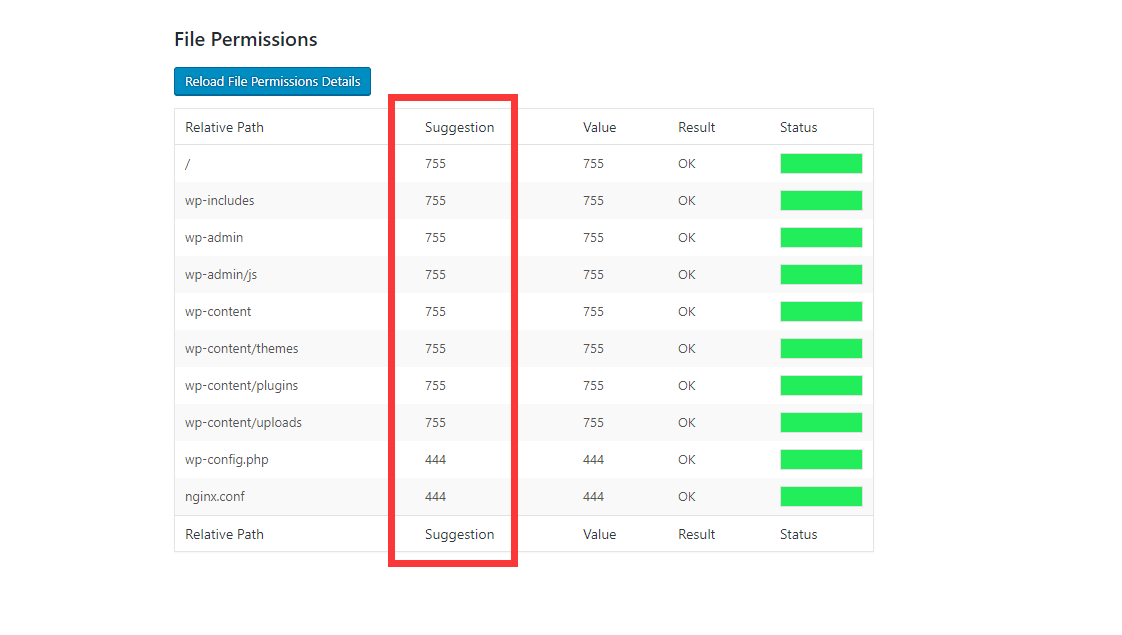The image size is (1122, 635).
Task: Click Reload File Permissions Details button
Action: point(272,81)
